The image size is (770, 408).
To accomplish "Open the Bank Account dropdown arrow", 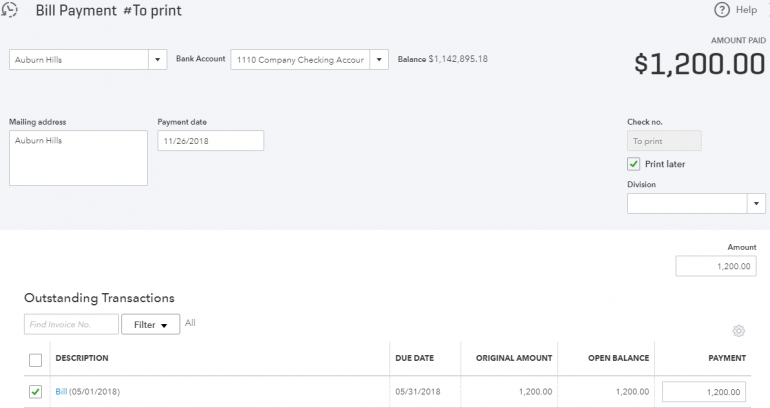I will [379, 60].
